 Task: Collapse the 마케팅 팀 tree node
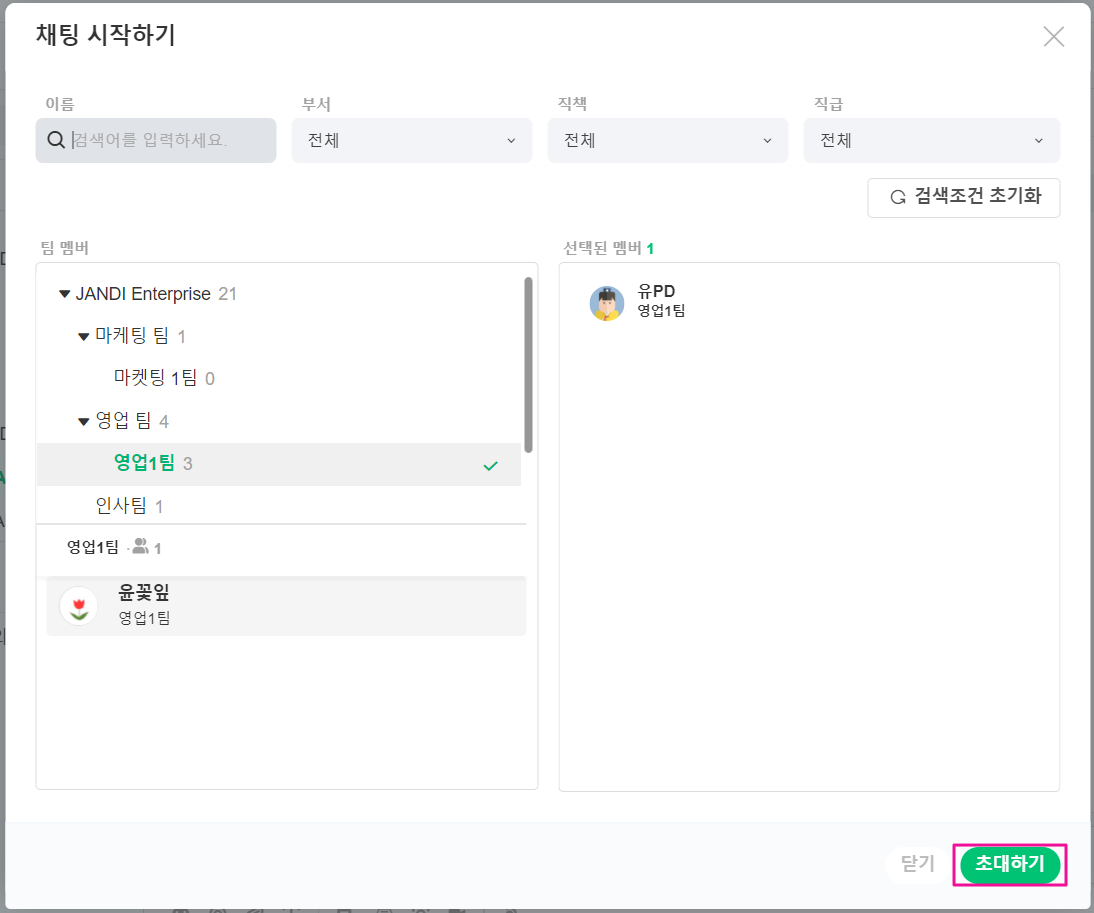tap(84, 337)
